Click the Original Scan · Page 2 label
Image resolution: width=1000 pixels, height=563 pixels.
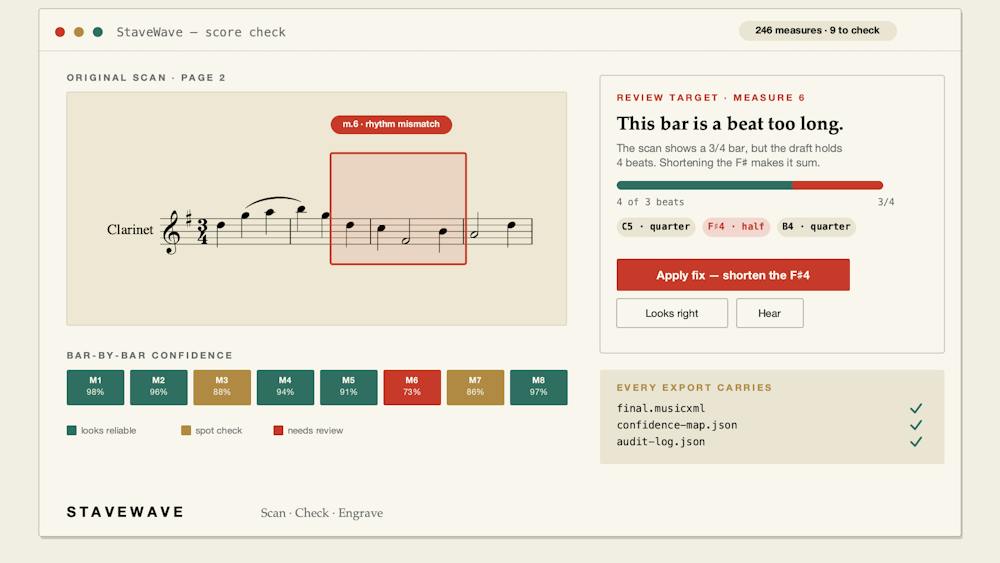[146, 78]
